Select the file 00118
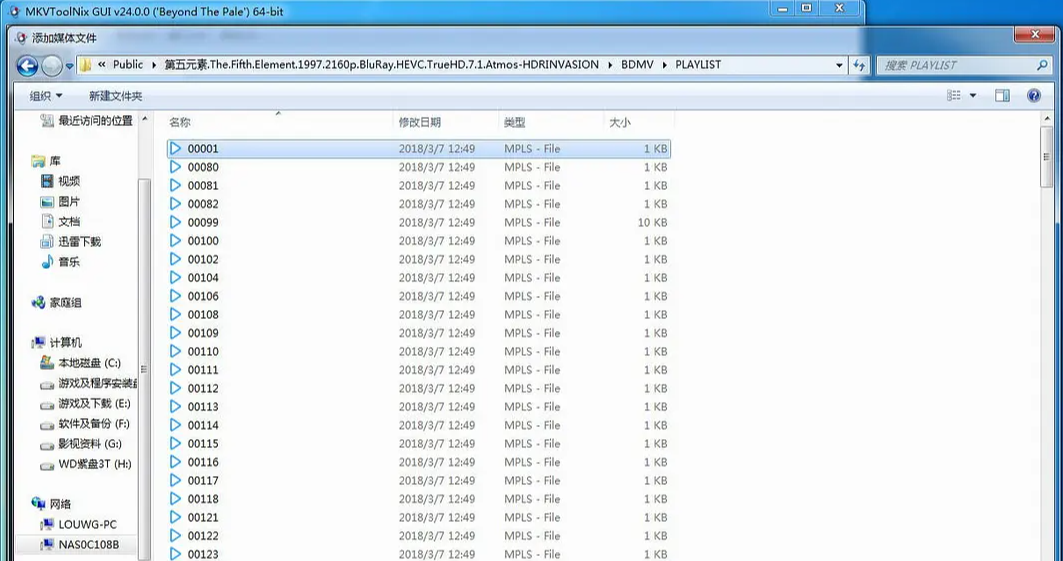This screenshot has height=561, width=1063. (x=418, y=499)
